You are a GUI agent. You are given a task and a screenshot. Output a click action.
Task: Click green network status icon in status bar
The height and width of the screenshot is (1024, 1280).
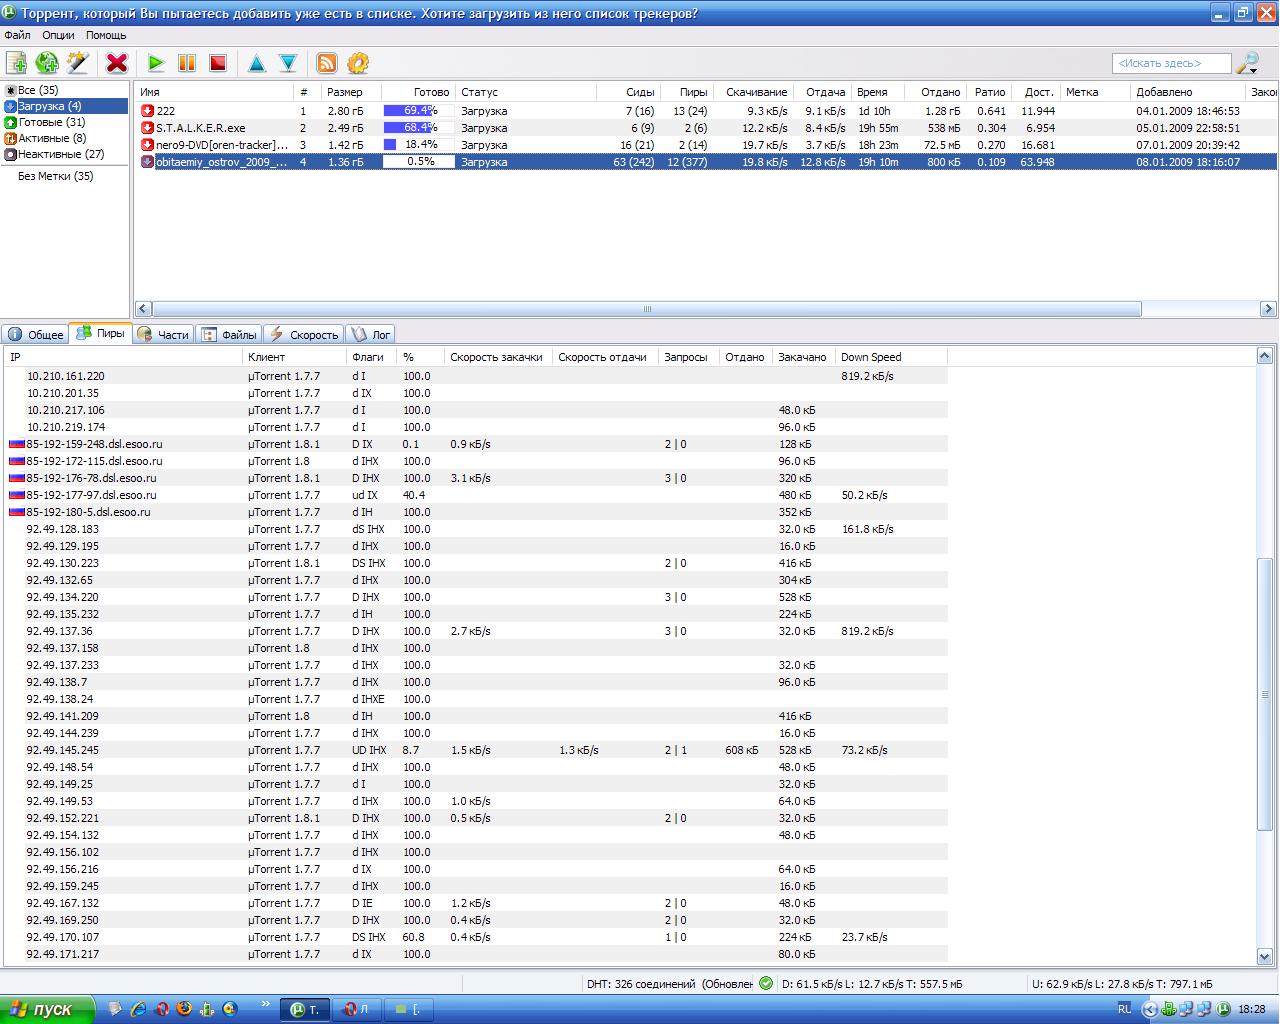(766, 984)
